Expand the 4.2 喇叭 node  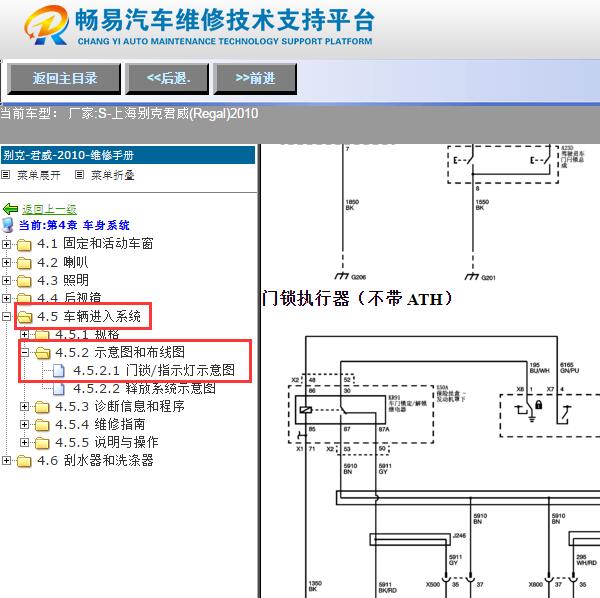pos(6,262)
